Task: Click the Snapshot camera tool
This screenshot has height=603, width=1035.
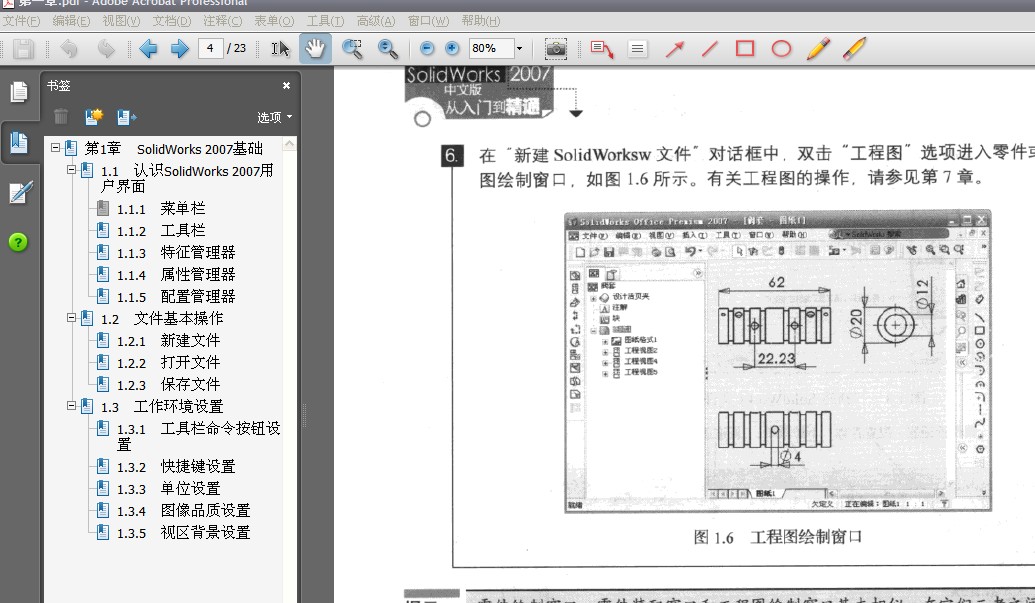Action: click(x=556, y=48)
